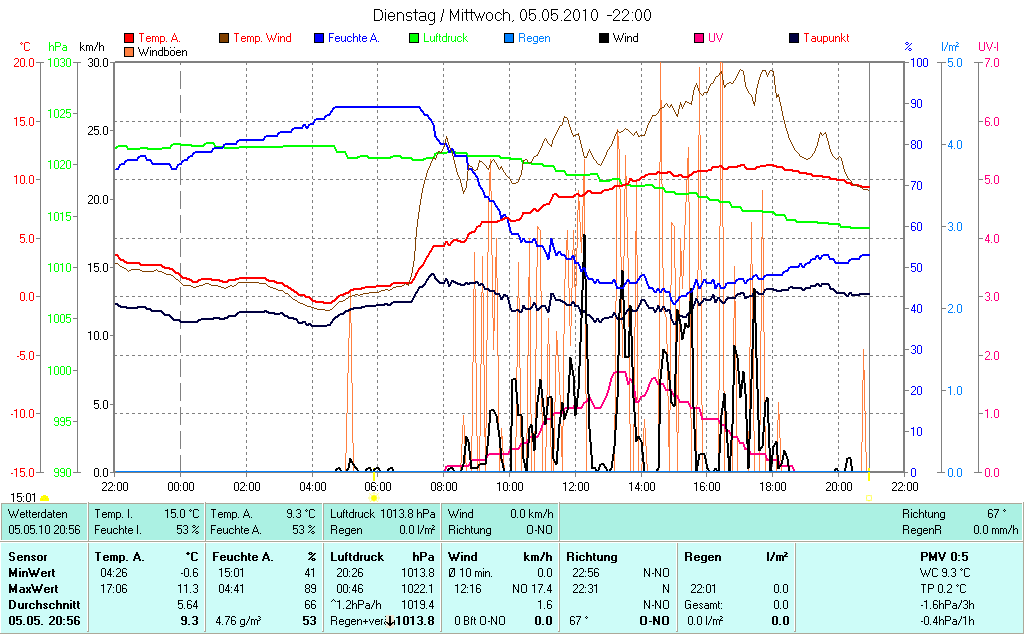Click the orange Windböen legend square

(x=129, y=51)
